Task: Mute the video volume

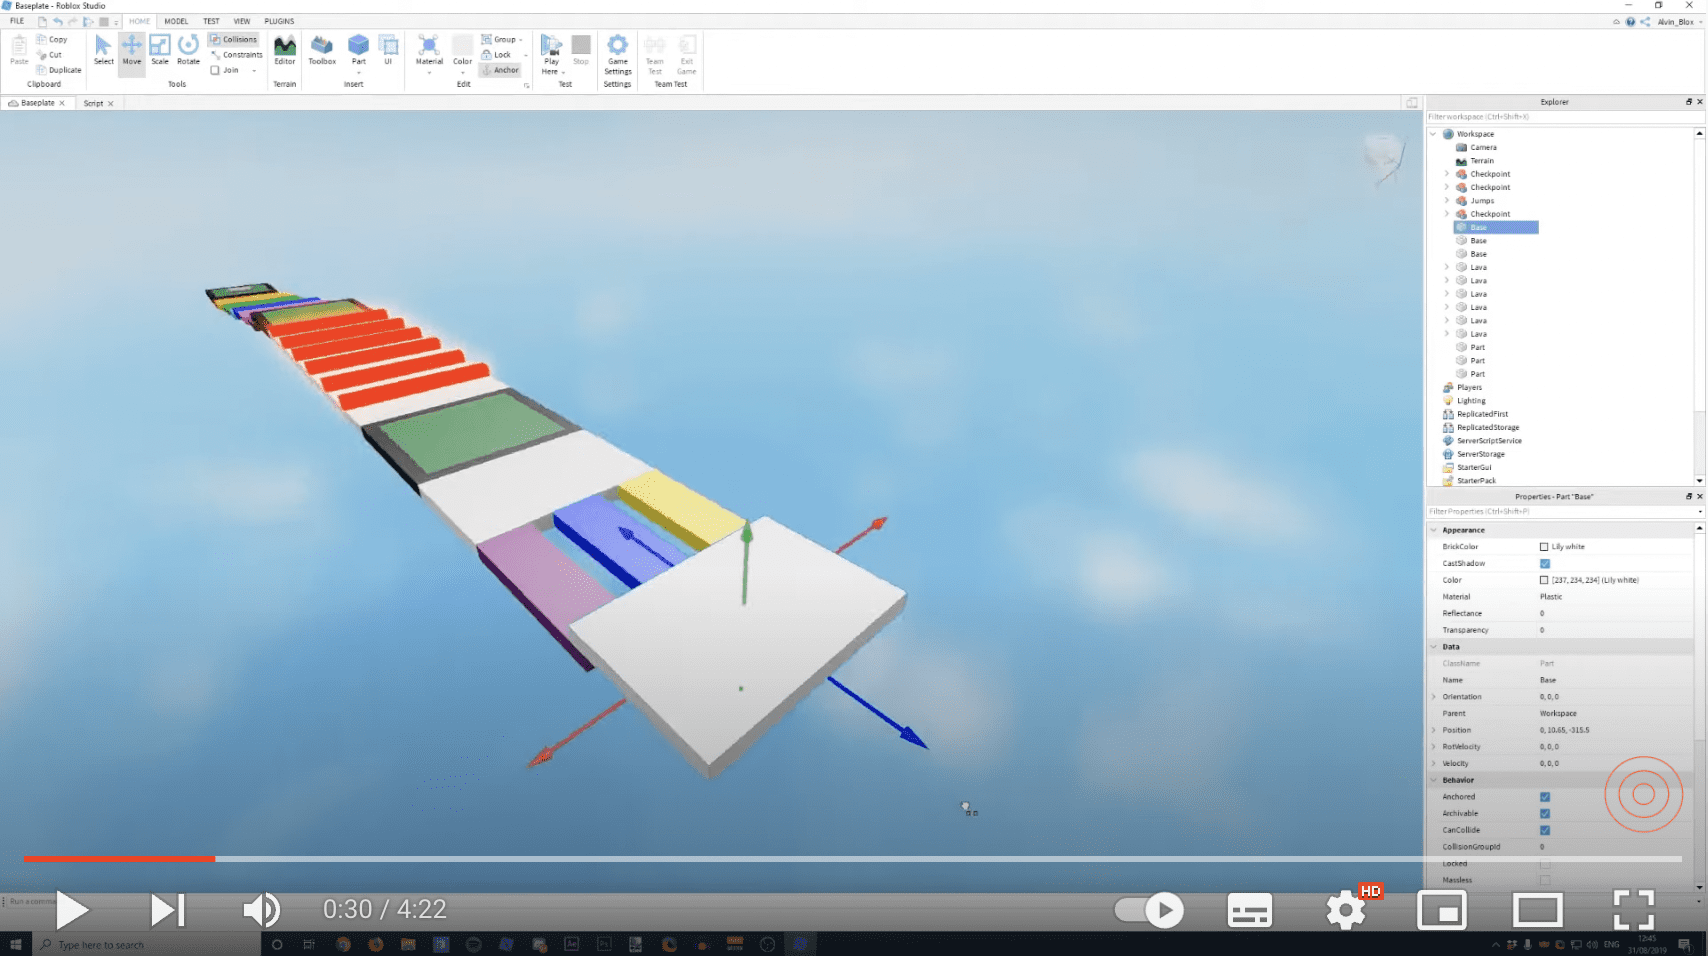Action: click(x=261, y=910)
